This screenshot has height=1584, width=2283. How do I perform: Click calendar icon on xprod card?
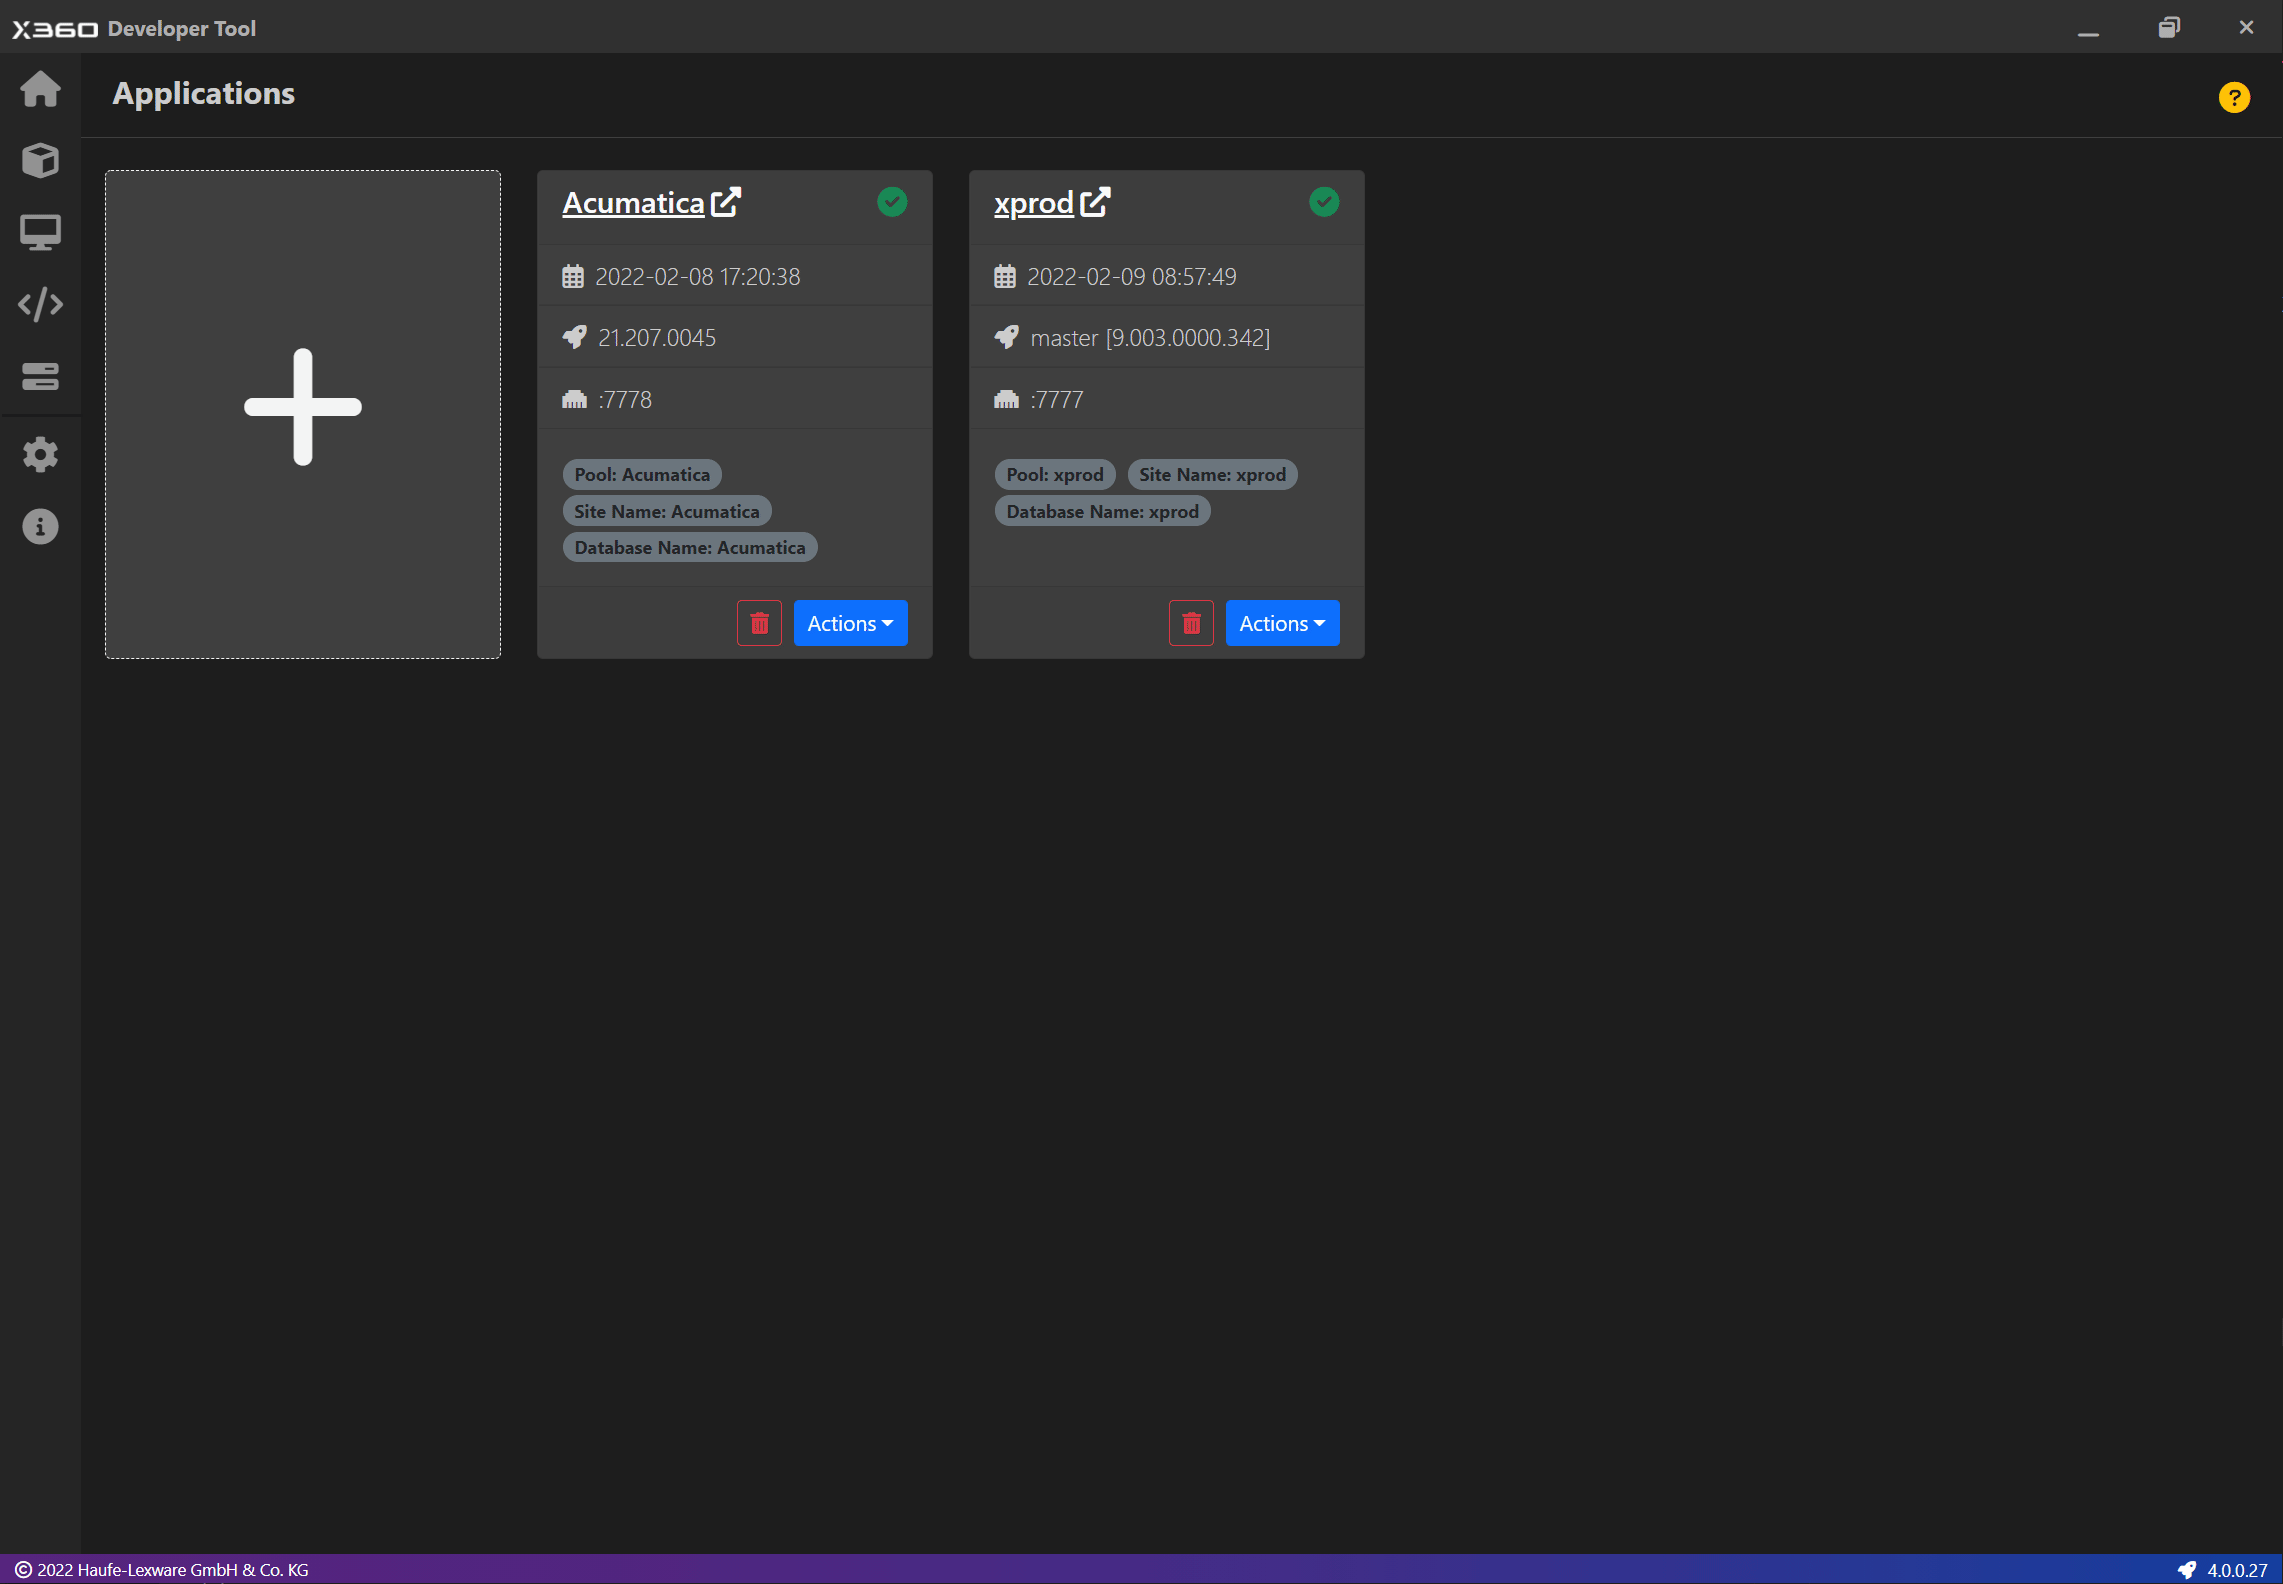[1005, 276]
